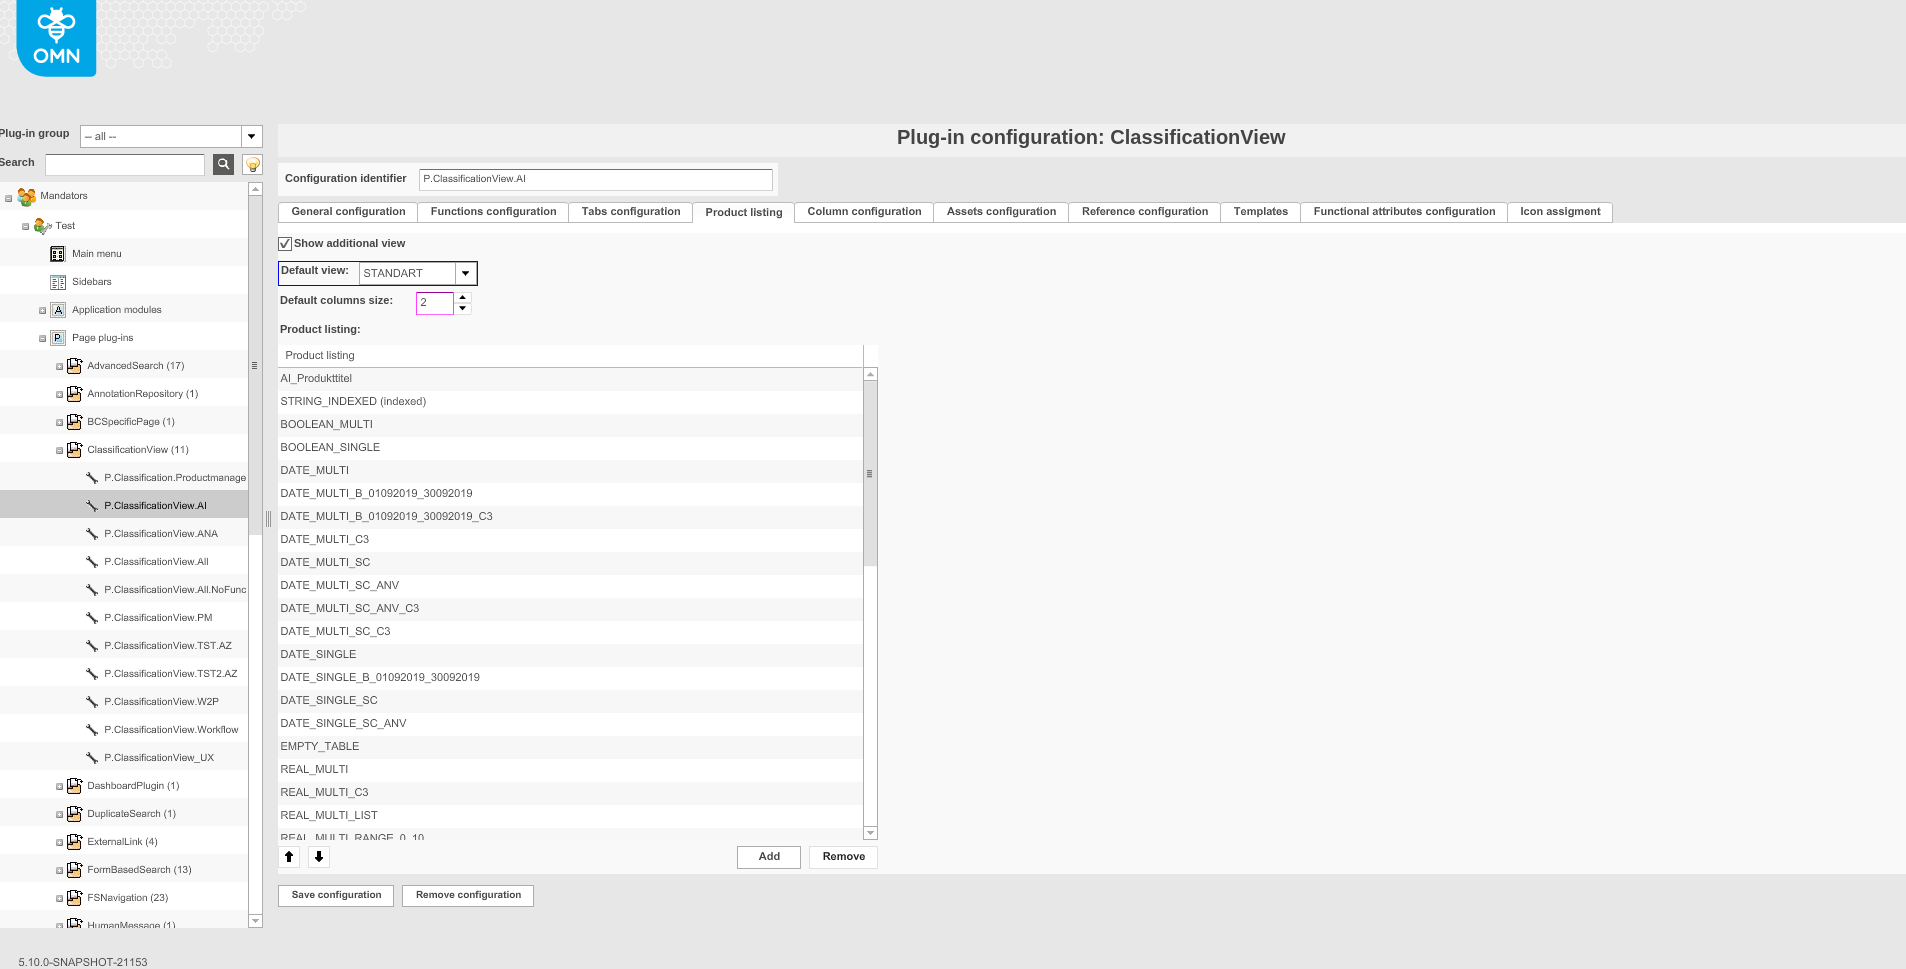1906x969 pixels.
Task: Click the OMN bee logo
Action: (55, 38)
